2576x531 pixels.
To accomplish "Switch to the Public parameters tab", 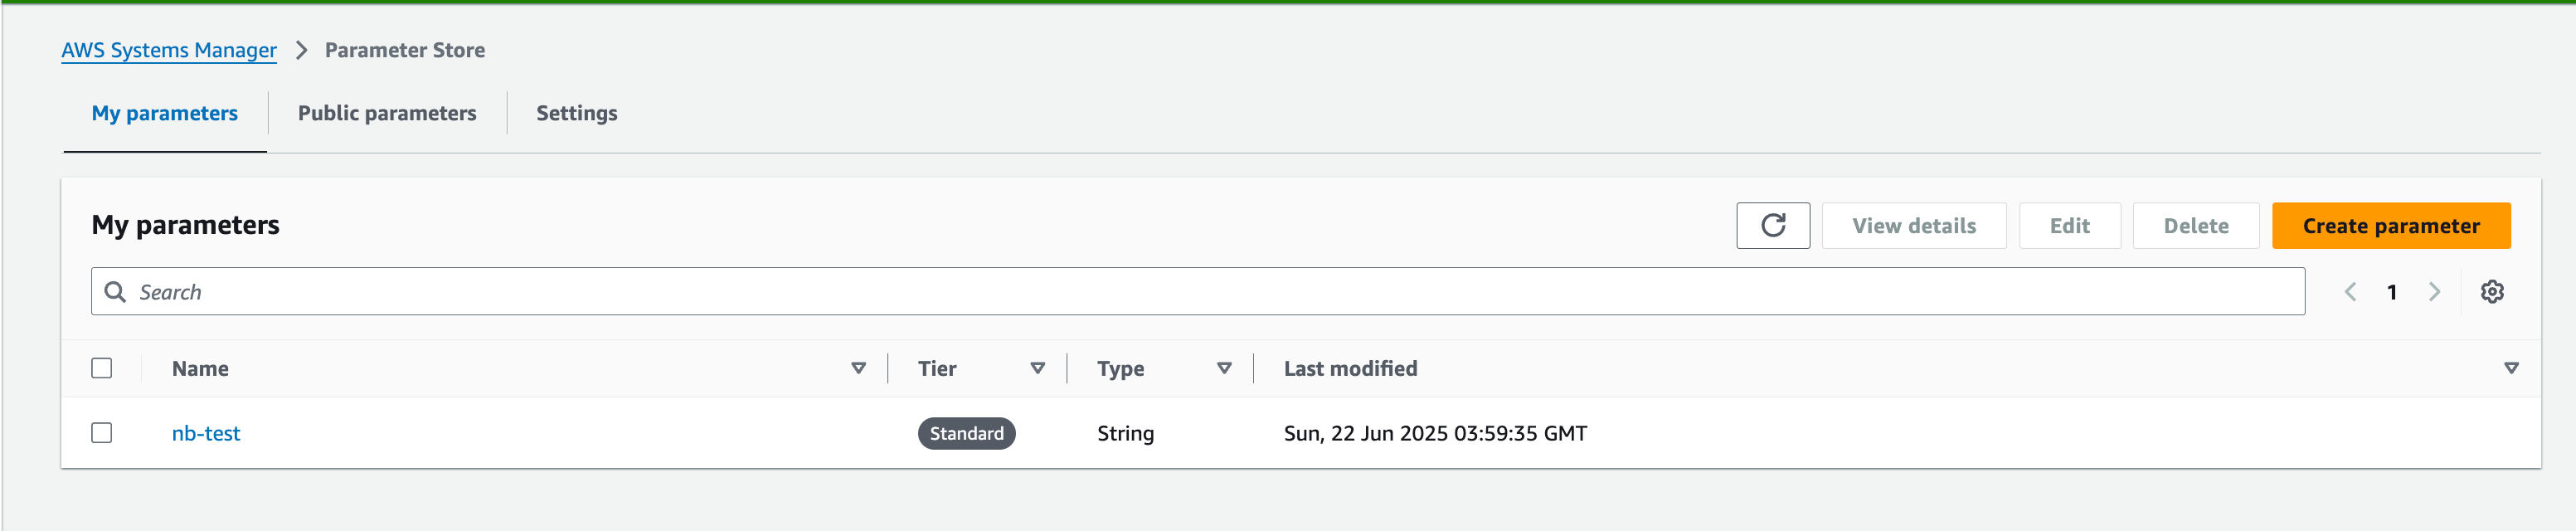I will pyautogui.click(x=387, y=113).
